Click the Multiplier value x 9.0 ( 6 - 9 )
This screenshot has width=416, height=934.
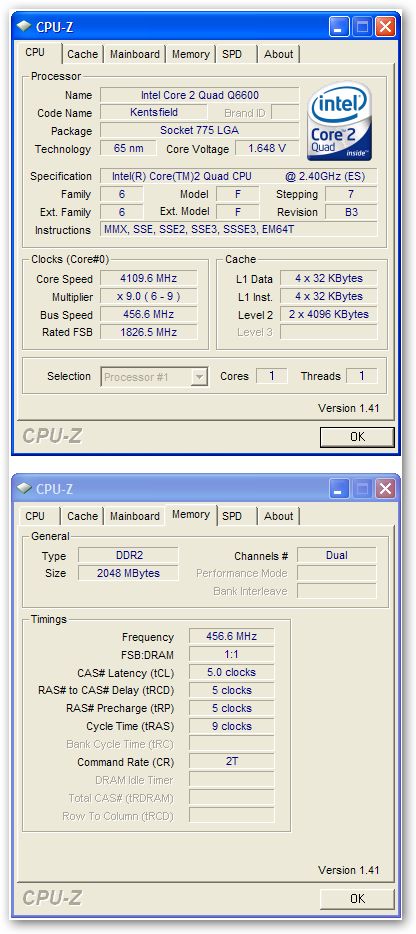tap(148, 297)
